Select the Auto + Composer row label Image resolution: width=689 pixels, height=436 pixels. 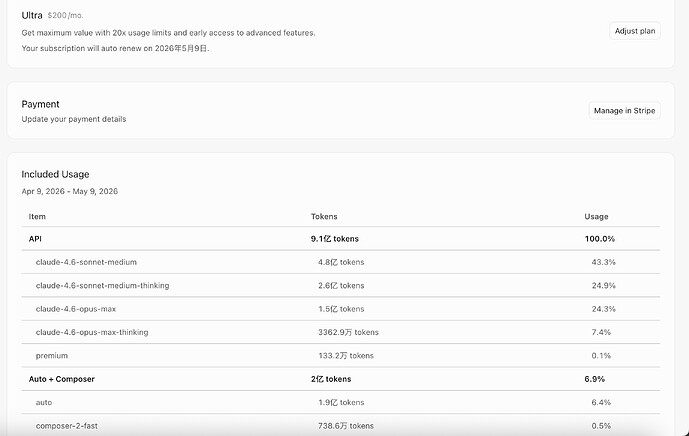coord(62,379)
